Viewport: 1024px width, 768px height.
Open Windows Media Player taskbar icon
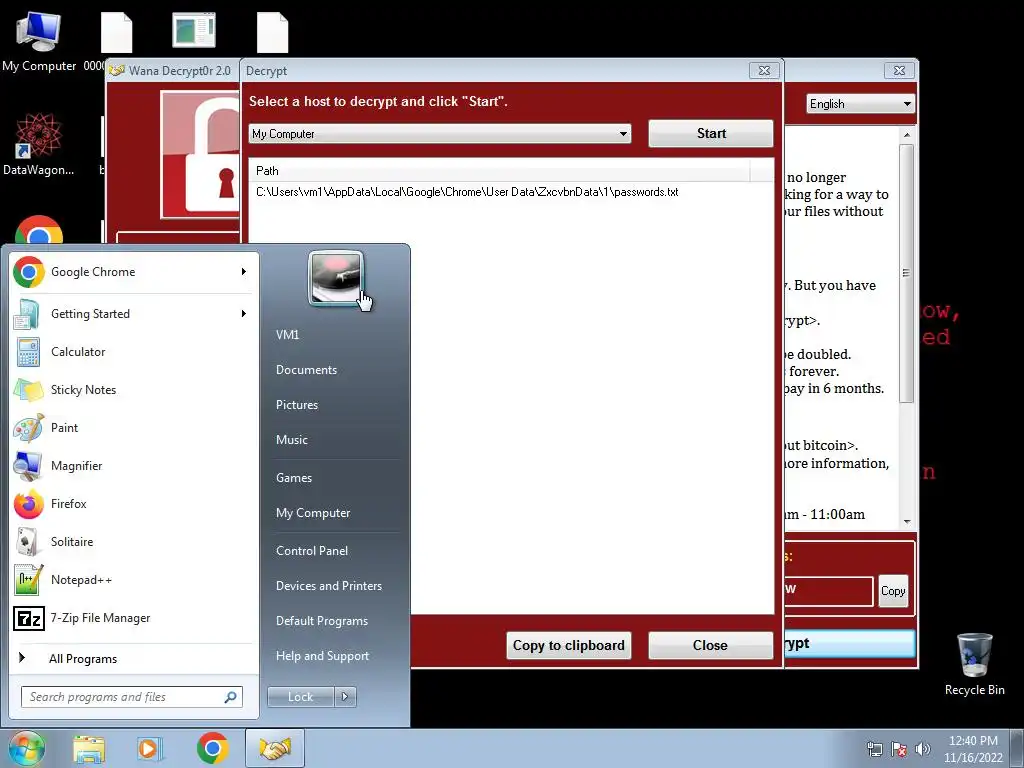149,748
